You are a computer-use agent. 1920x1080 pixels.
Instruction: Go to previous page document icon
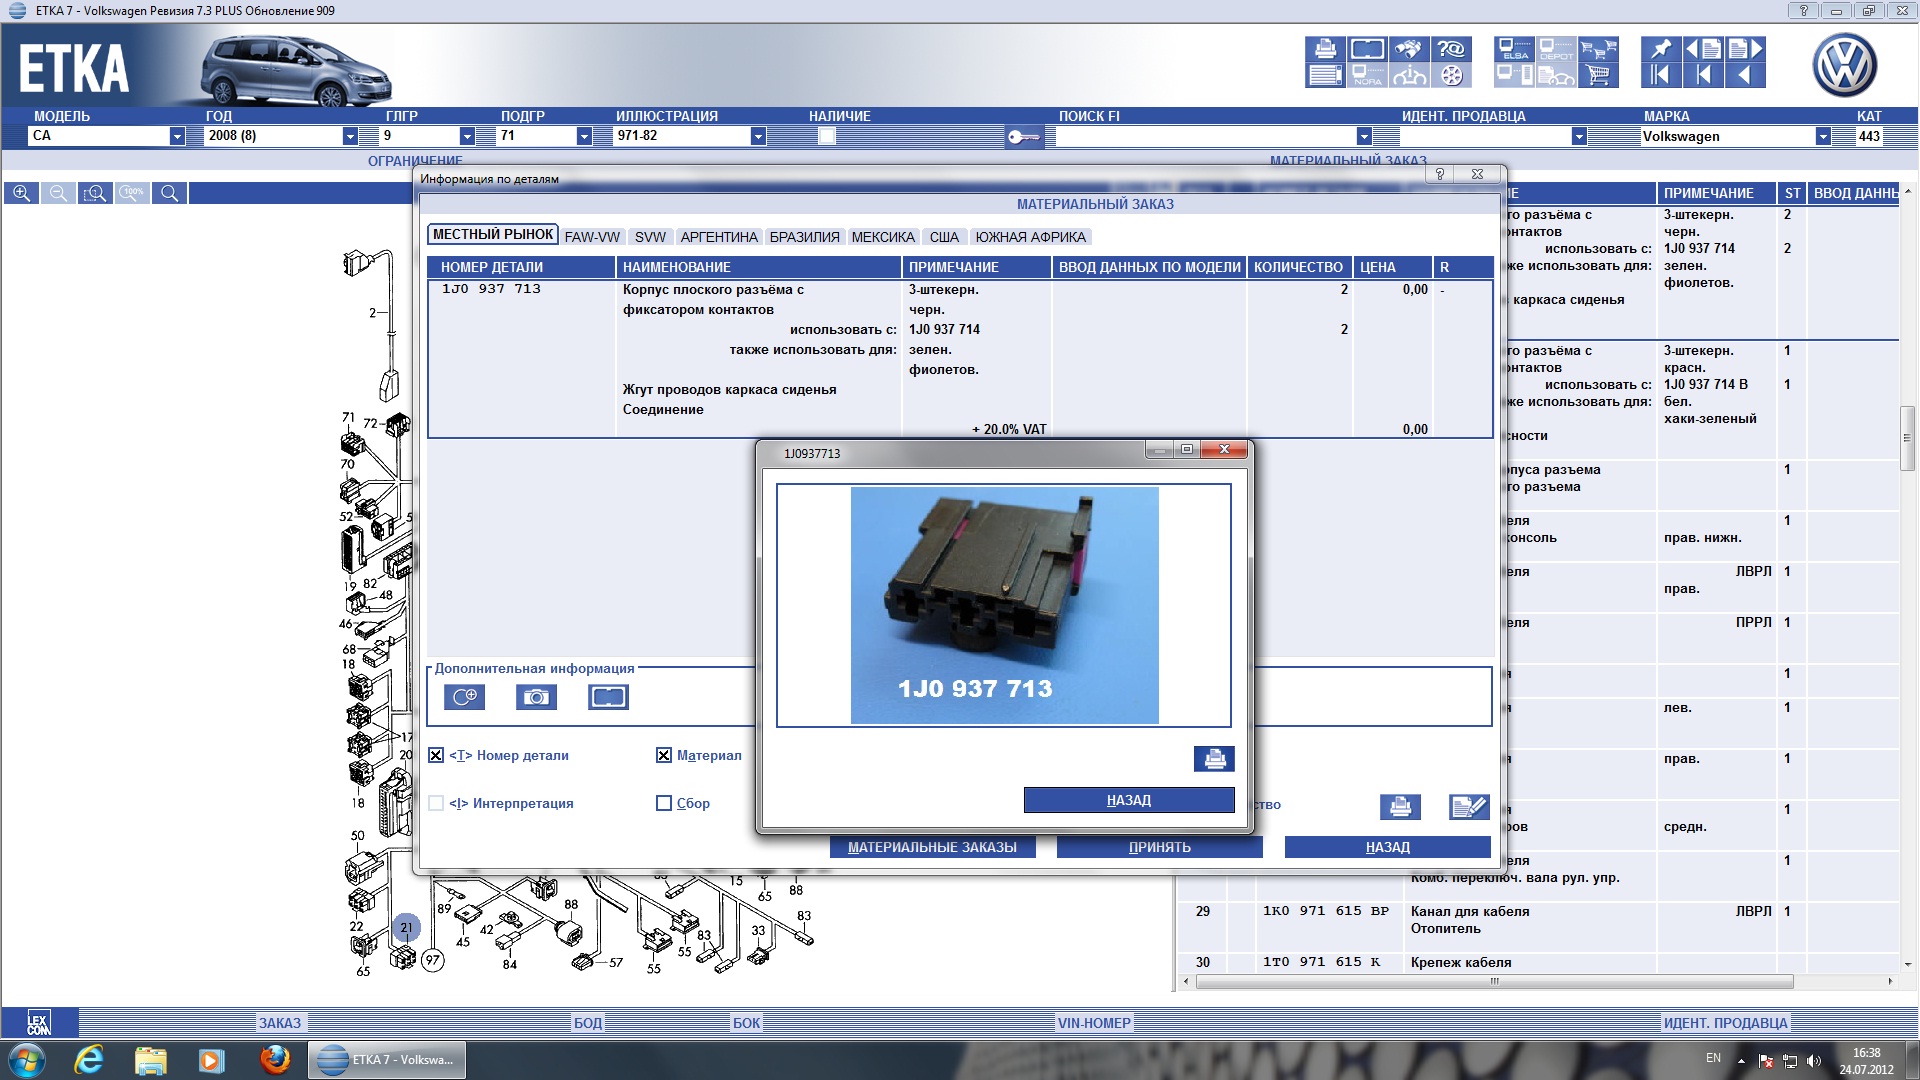[1703, 49]
